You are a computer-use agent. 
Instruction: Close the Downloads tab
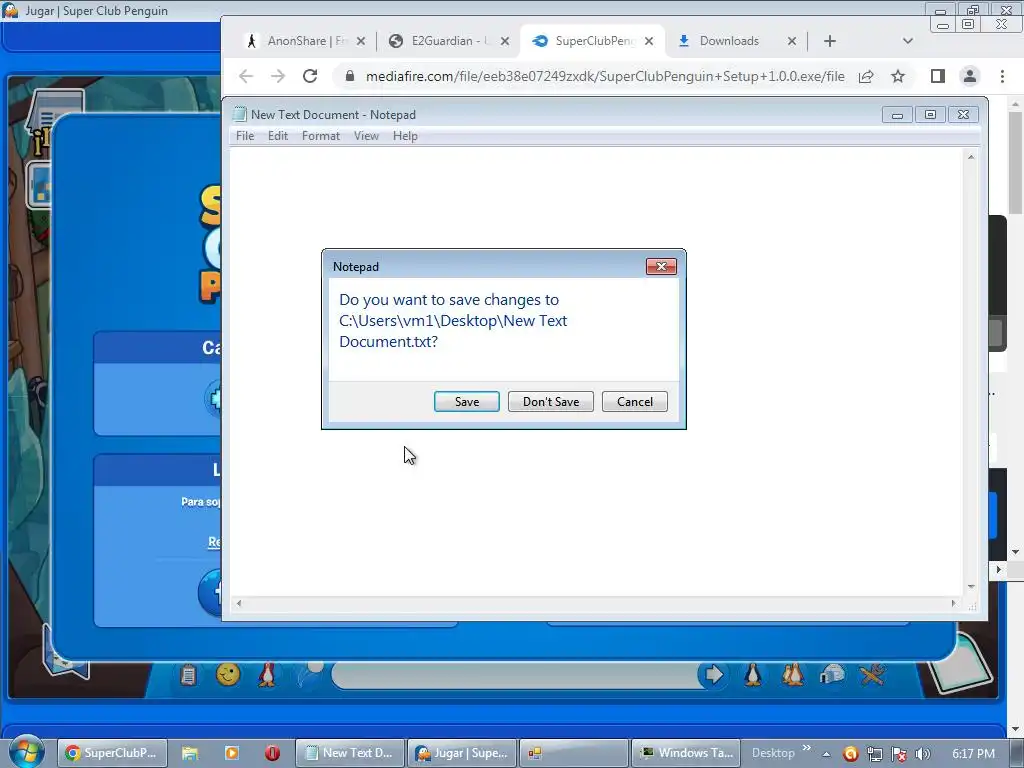(x=792, y=41)
